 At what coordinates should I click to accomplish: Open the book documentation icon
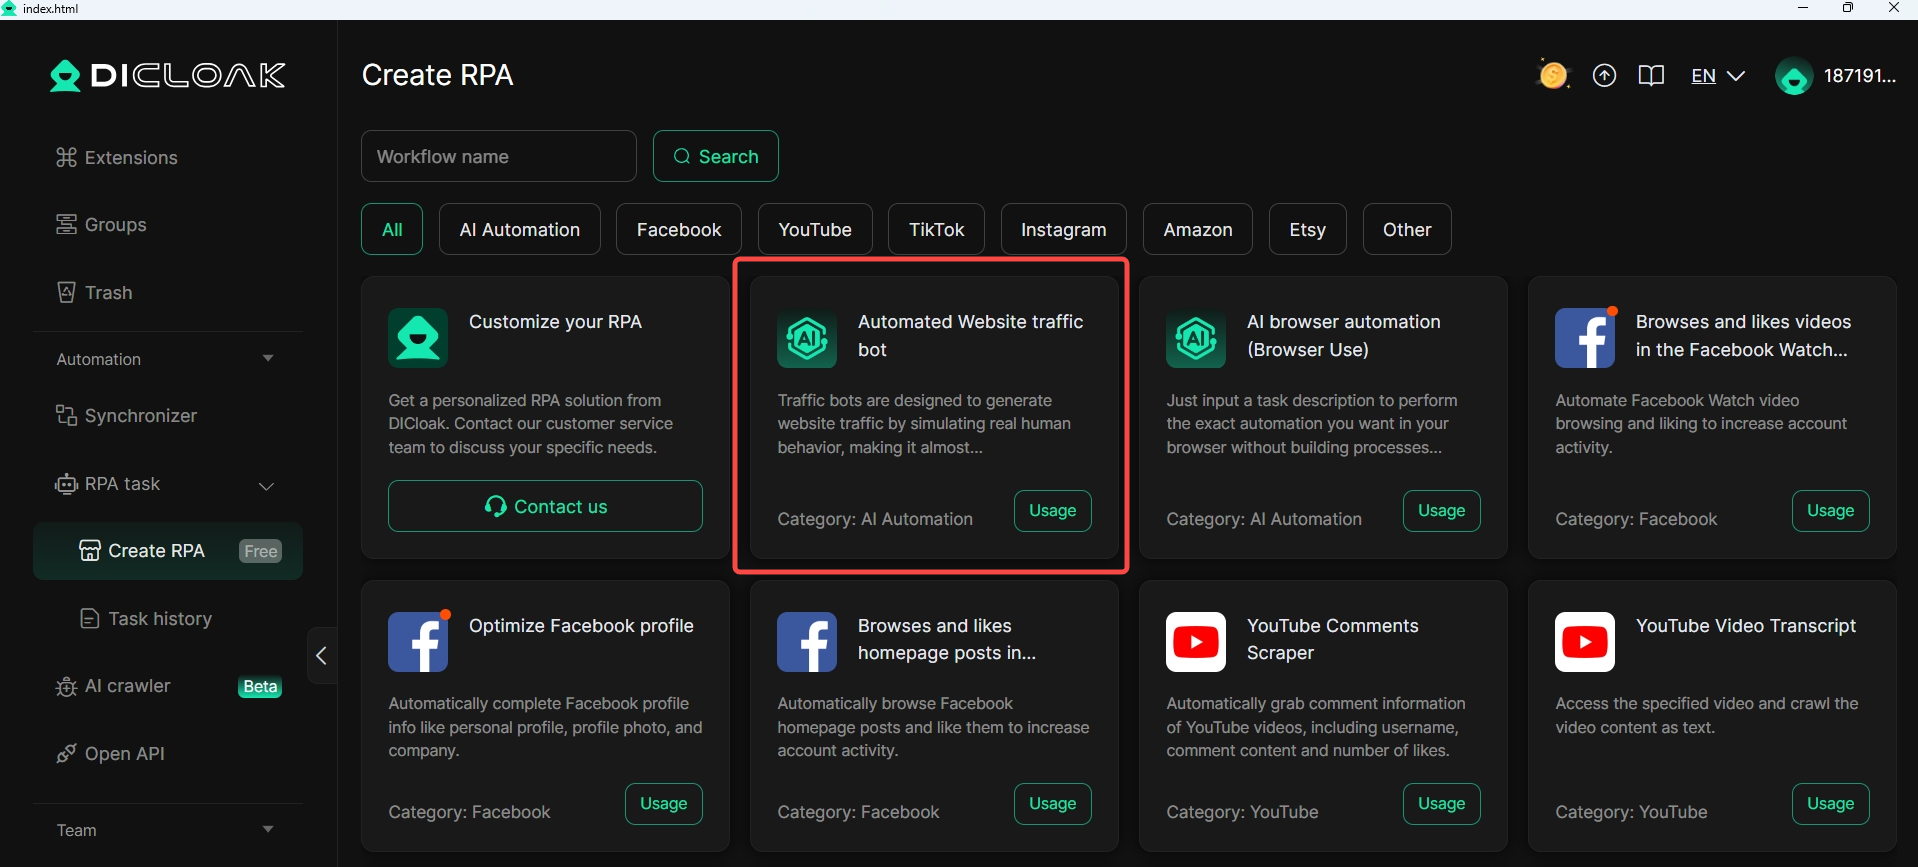point(1651,76)
